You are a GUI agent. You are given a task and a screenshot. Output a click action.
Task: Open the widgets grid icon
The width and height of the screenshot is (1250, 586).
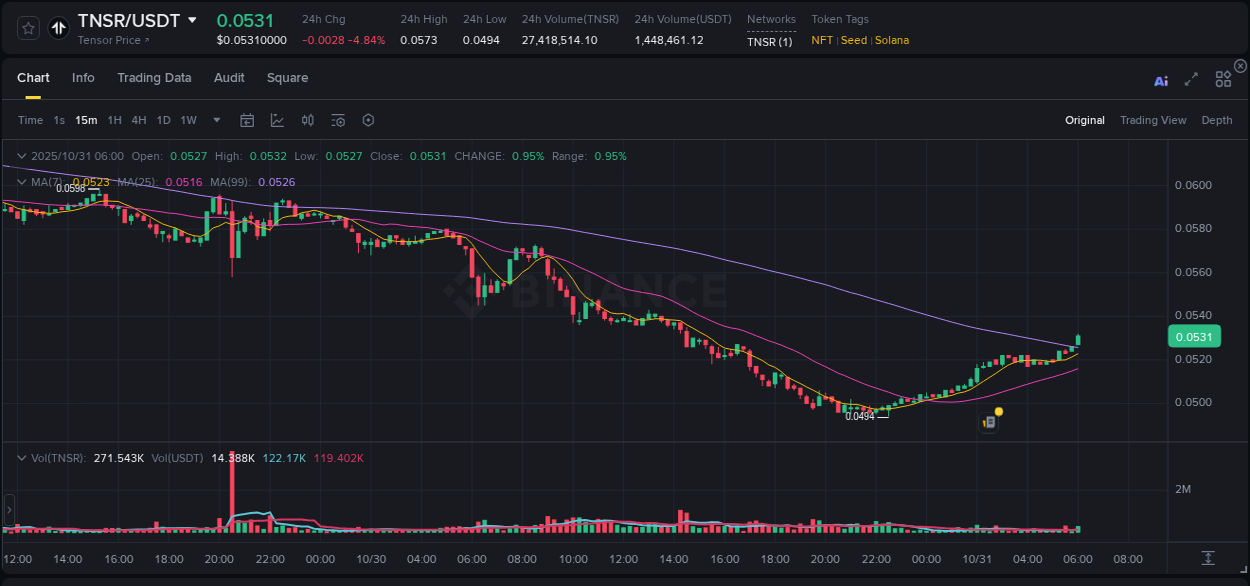1223,79
